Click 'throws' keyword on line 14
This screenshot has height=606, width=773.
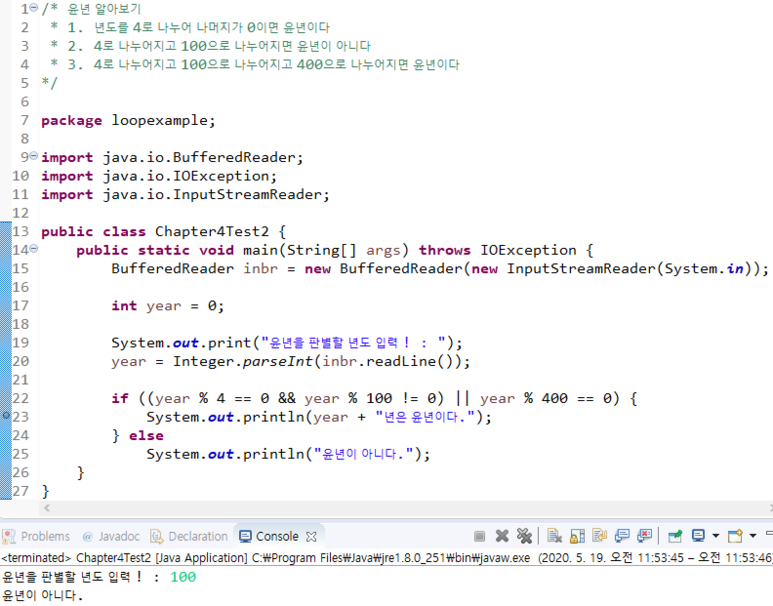coord(445,250)
